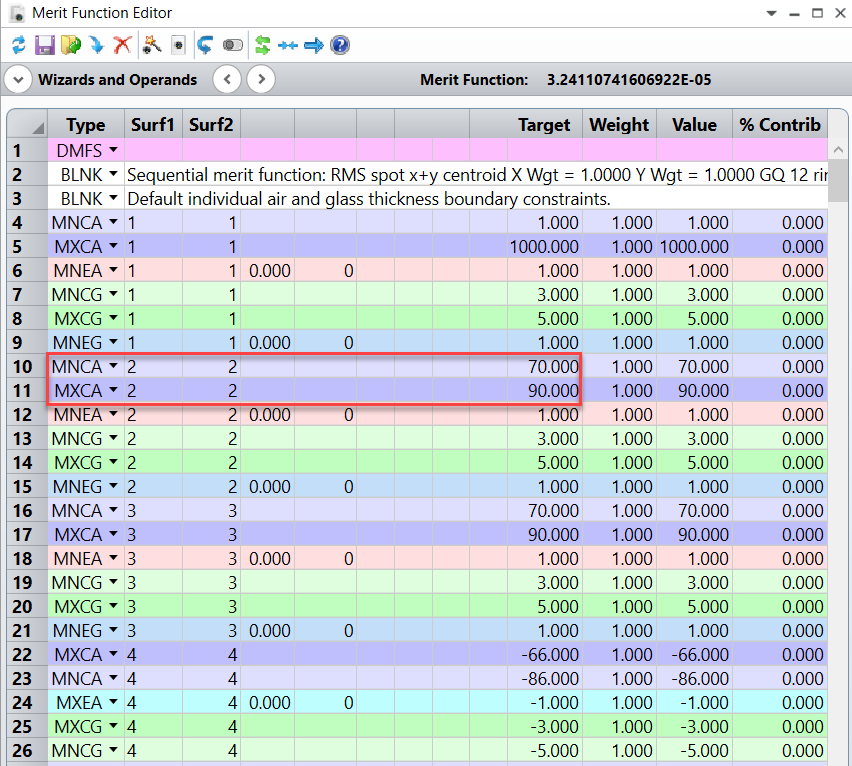
Task: Click the blue curved reset arrow icon
Action: pyautogui.click(x=205, y=45)
